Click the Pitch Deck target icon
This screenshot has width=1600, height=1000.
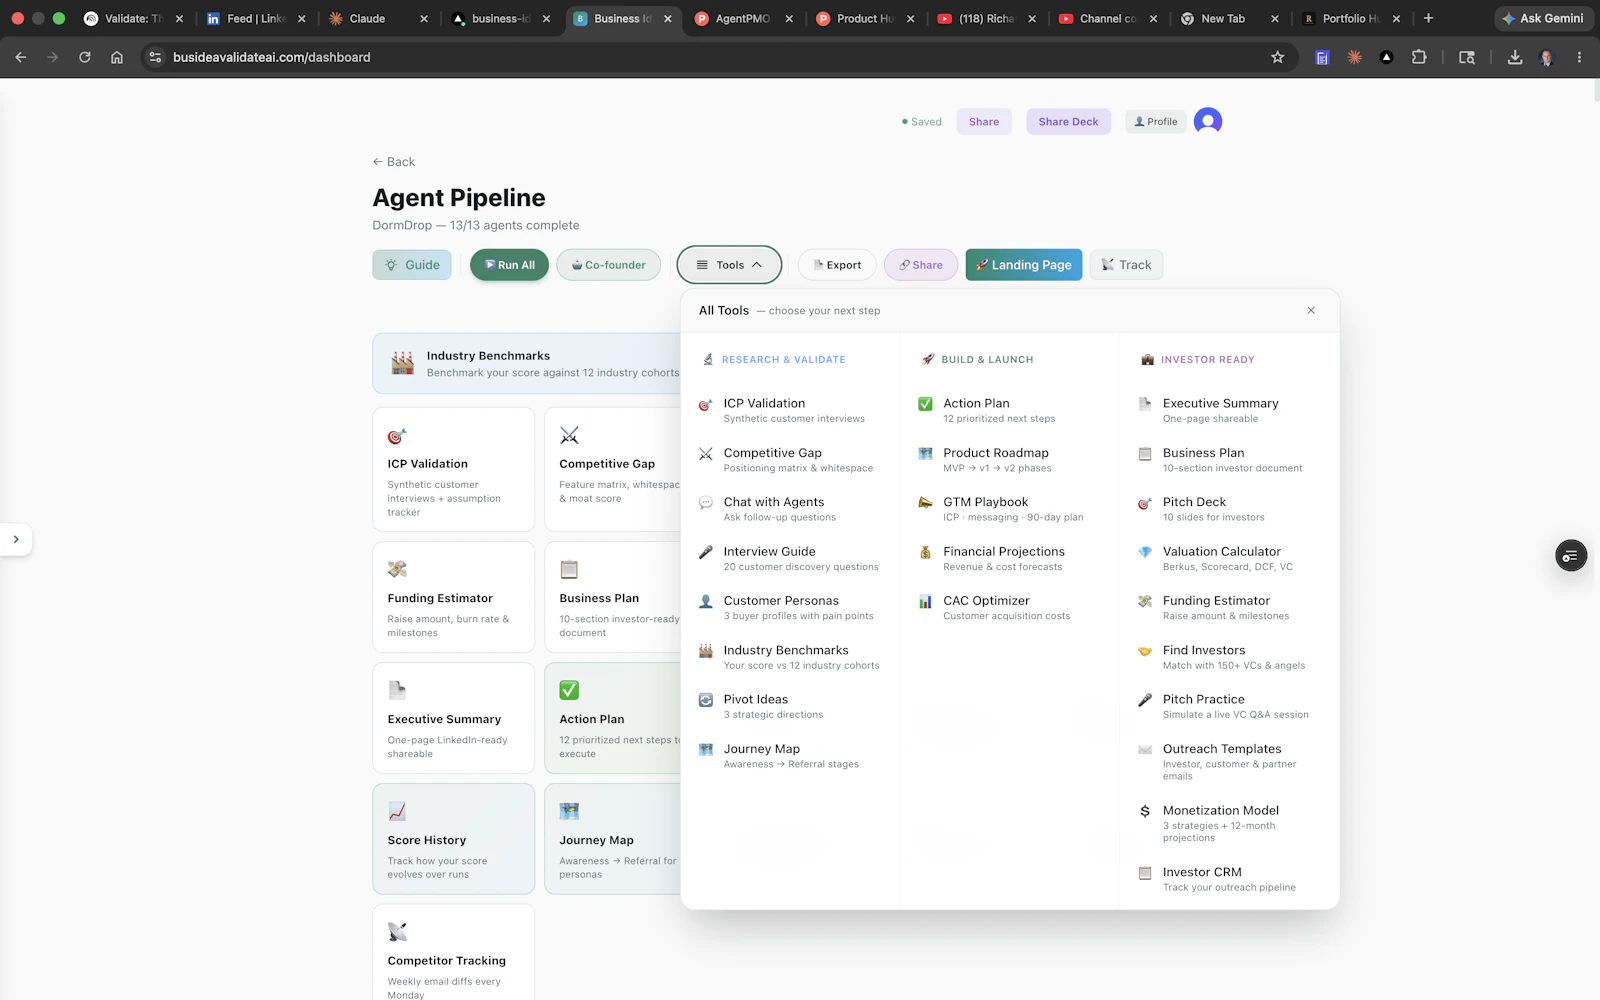[x=1145, y=503]
